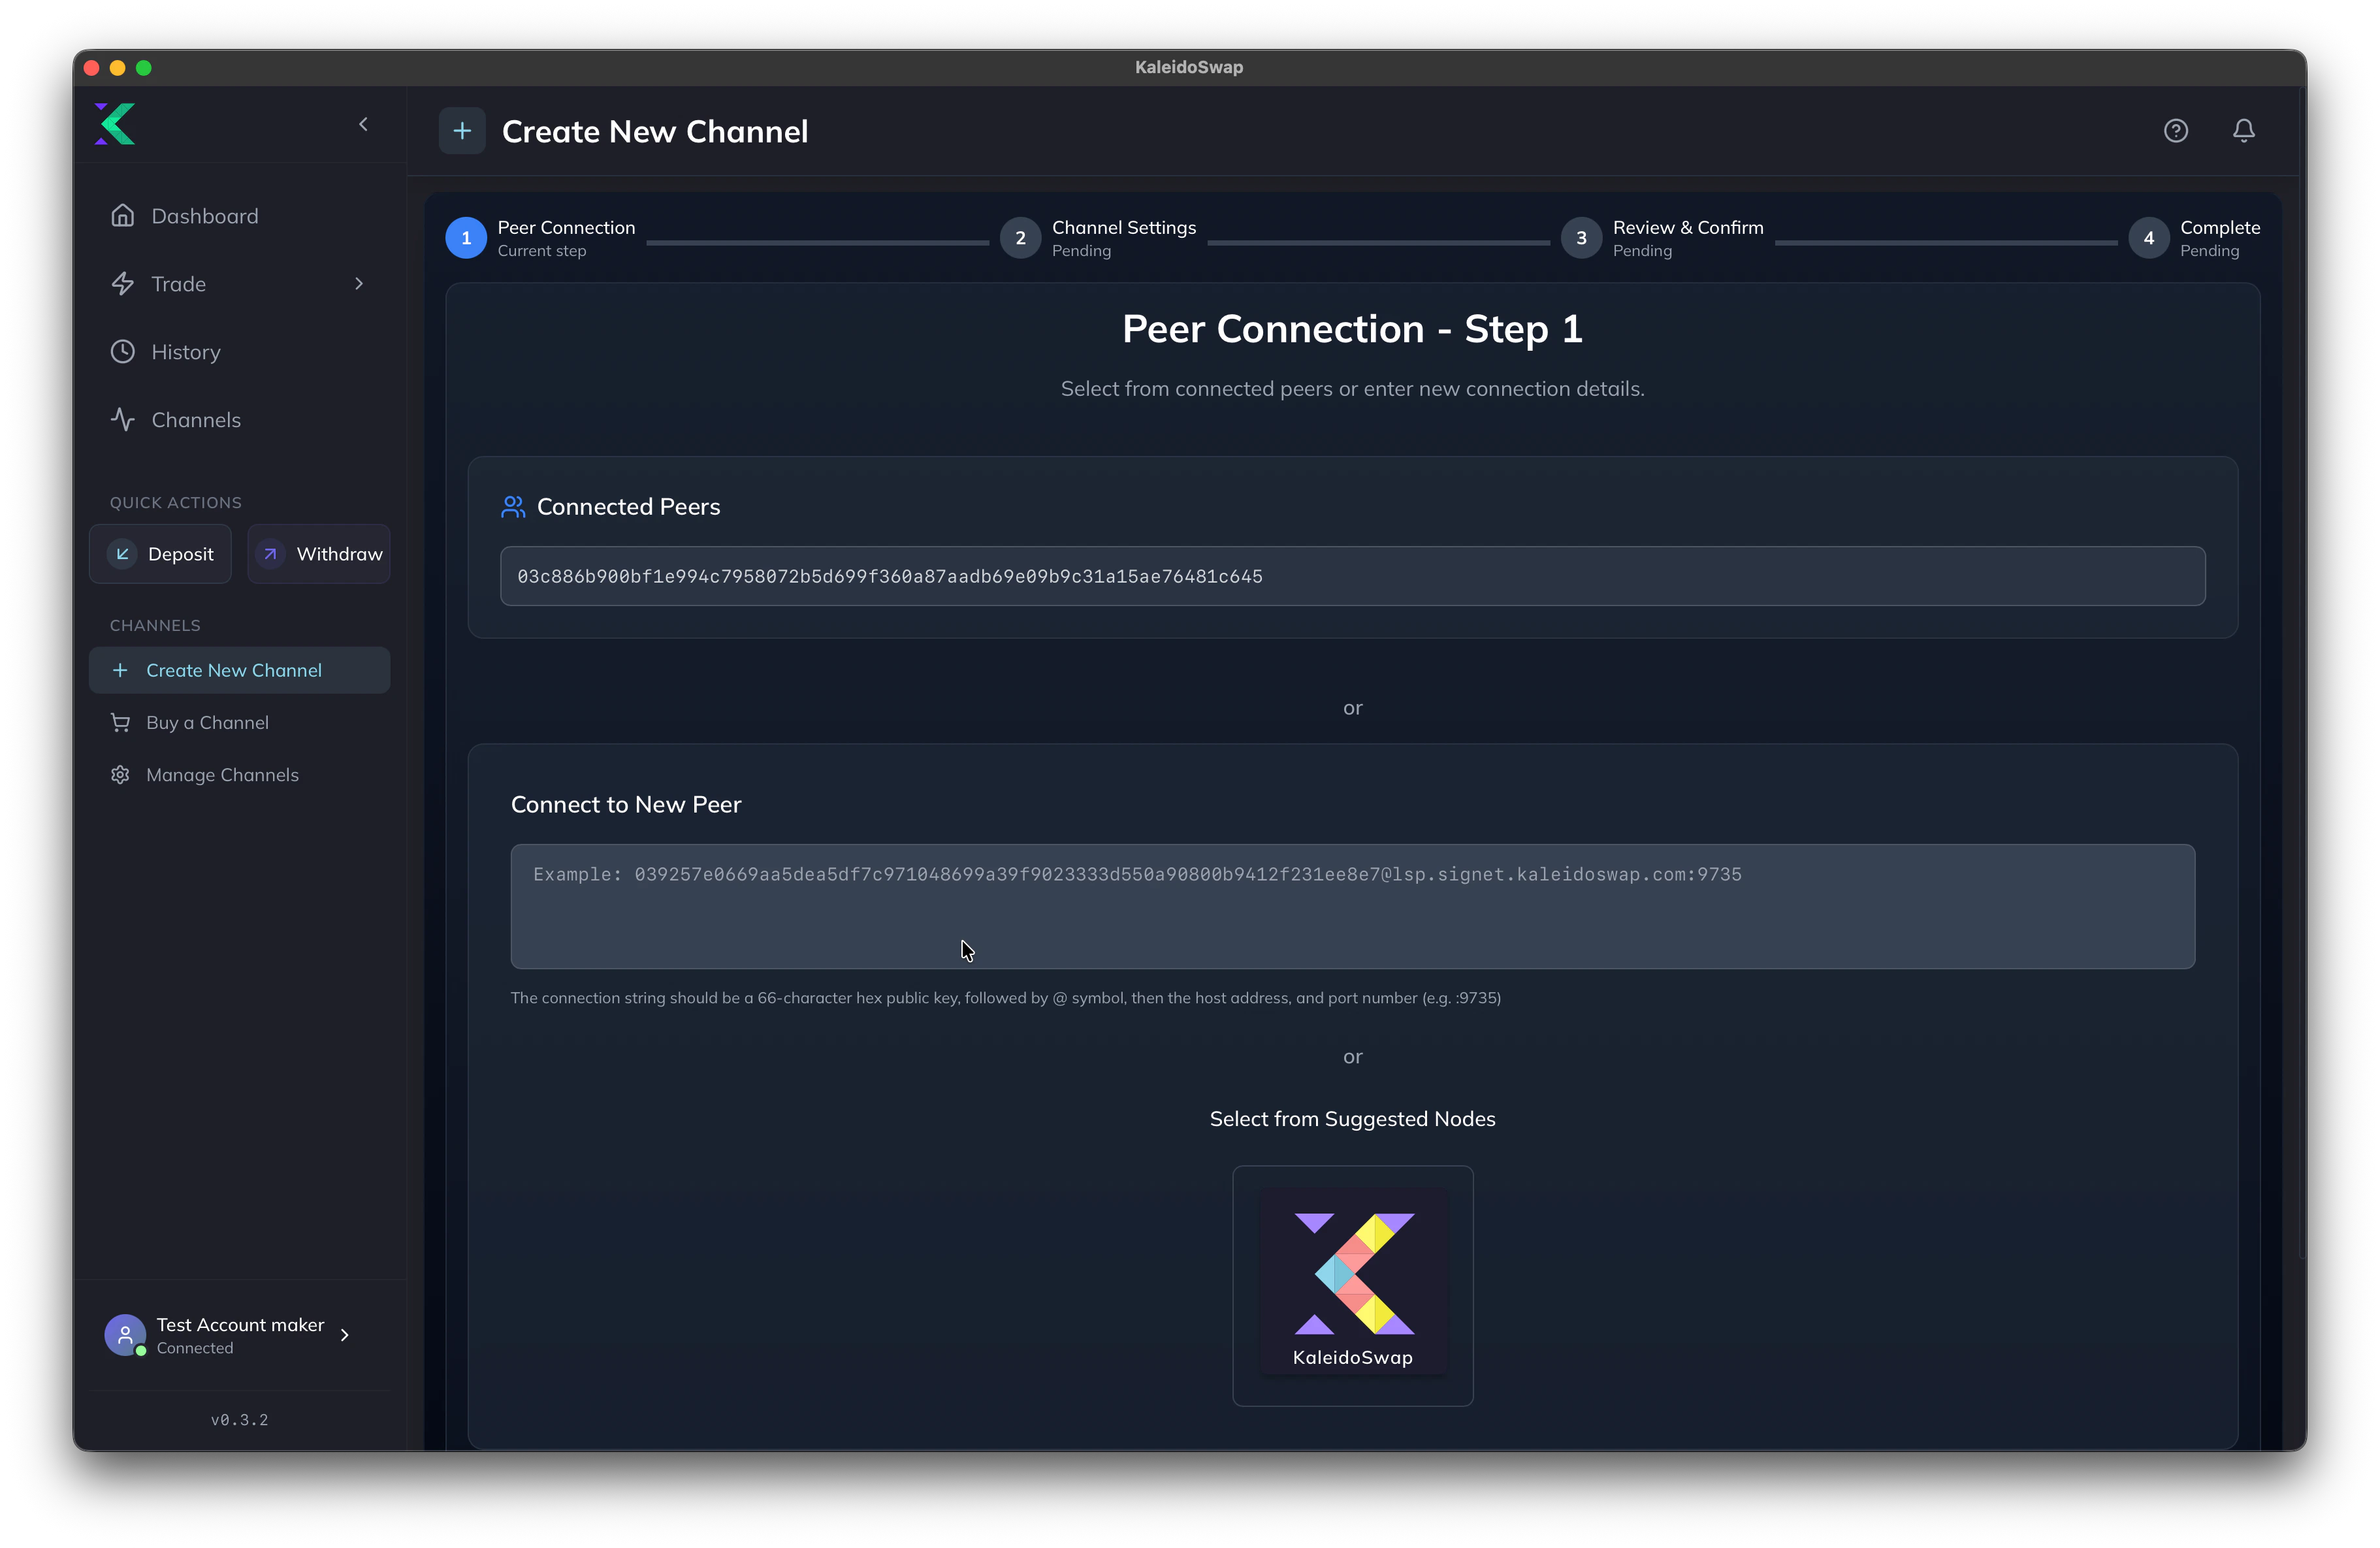Select Create New Channel sidebar item
Viewport: 2380px width, 1548px height.
click(233, 670)
